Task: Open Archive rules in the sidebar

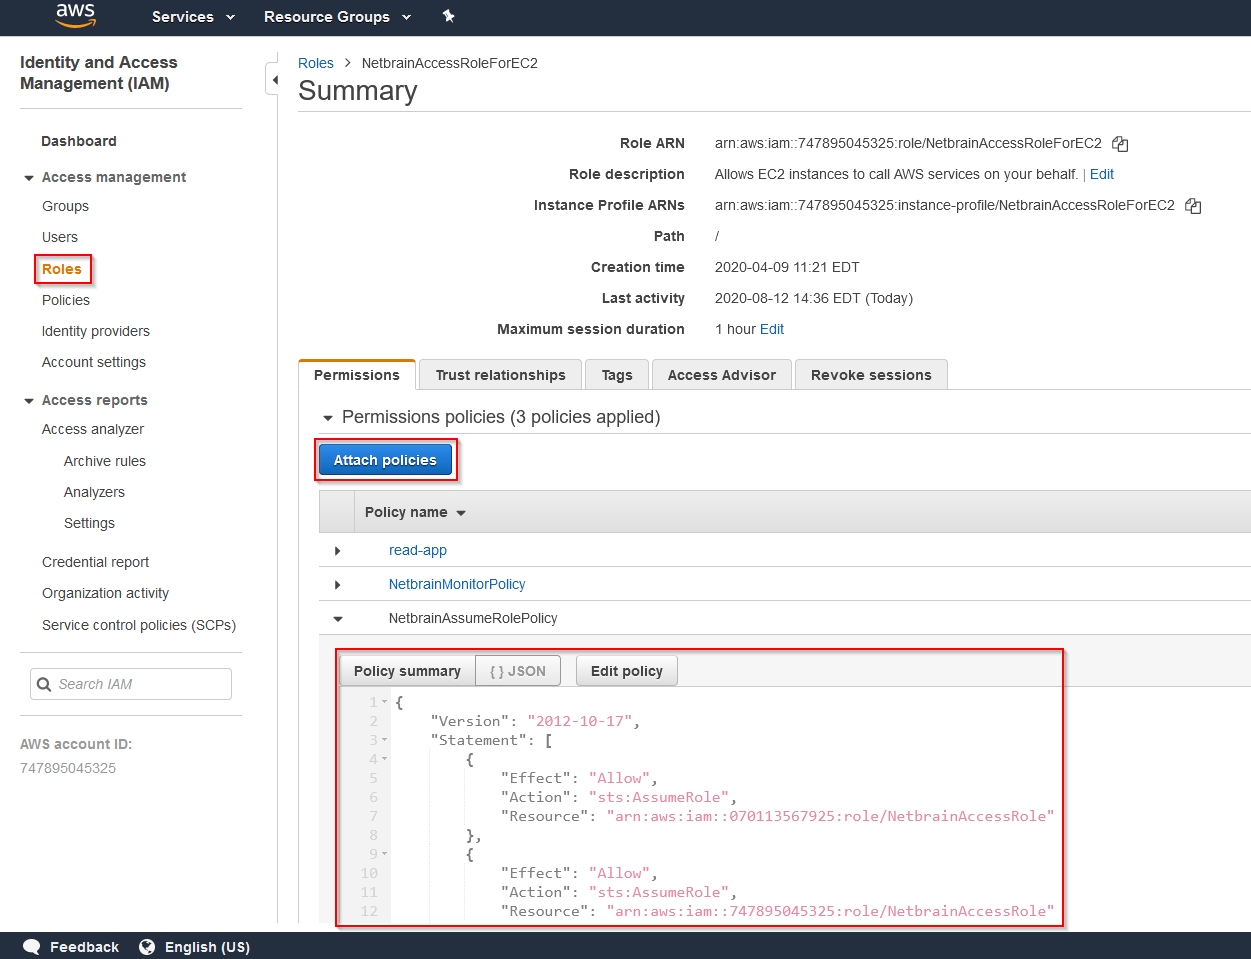Action: click(105, 461)
